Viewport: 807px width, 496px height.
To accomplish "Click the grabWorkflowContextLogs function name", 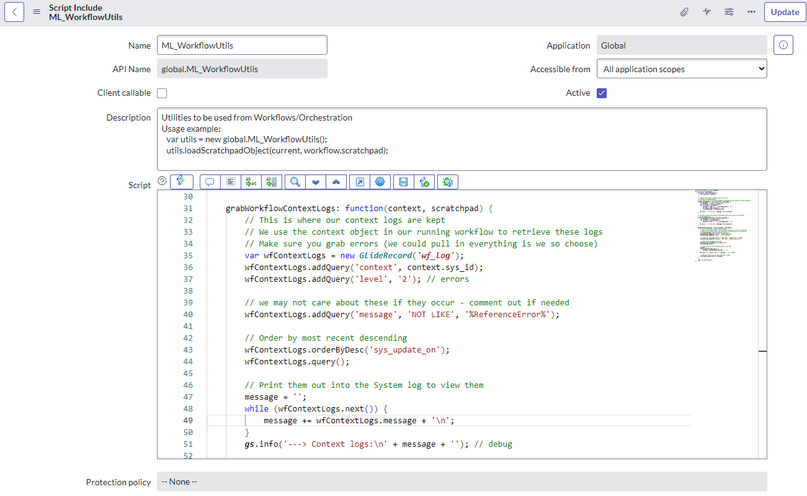I will coord(280,208).
